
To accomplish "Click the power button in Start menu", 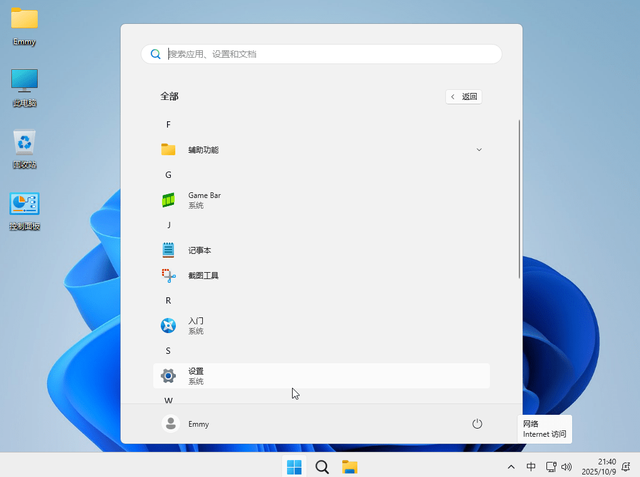I will [x=477, y=424].
